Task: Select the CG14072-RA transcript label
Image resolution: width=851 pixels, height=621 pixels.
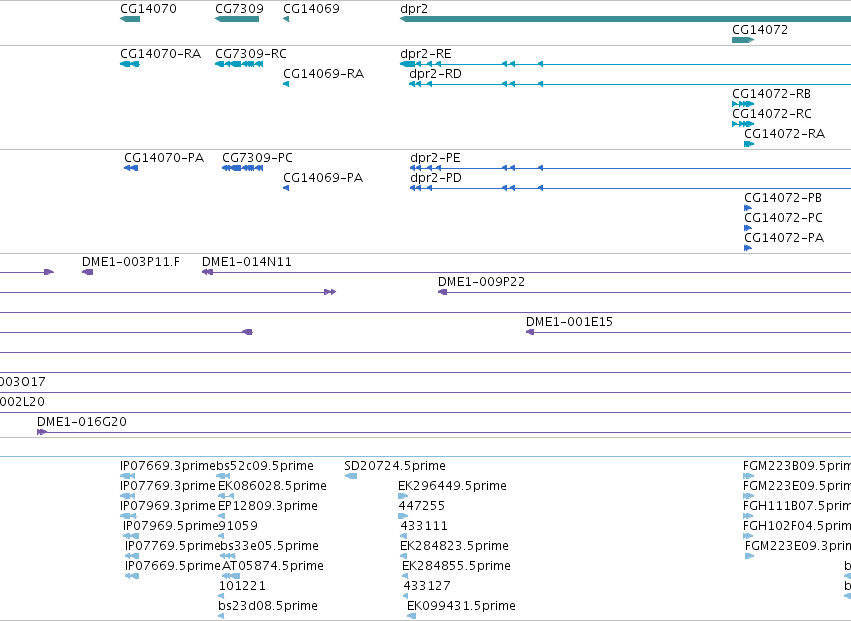Action: [784, 134]
